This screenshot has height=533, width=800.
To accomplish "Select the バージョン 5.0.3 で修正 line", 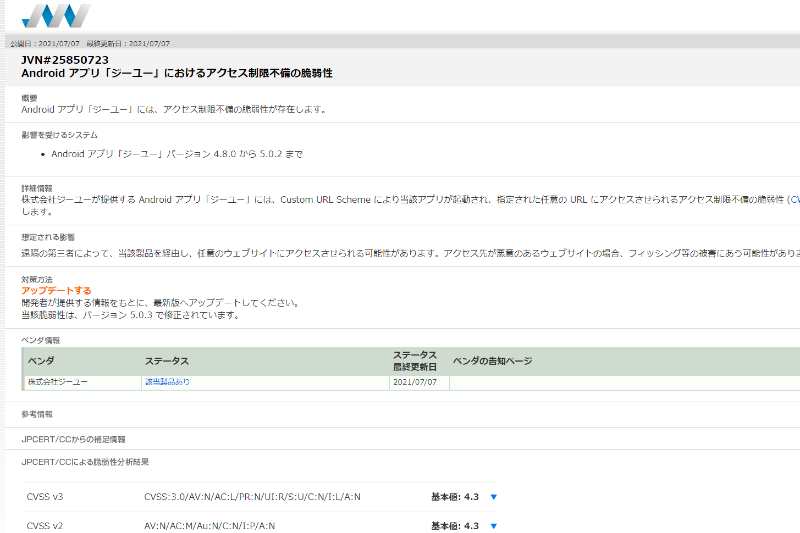I will [131, 315].
